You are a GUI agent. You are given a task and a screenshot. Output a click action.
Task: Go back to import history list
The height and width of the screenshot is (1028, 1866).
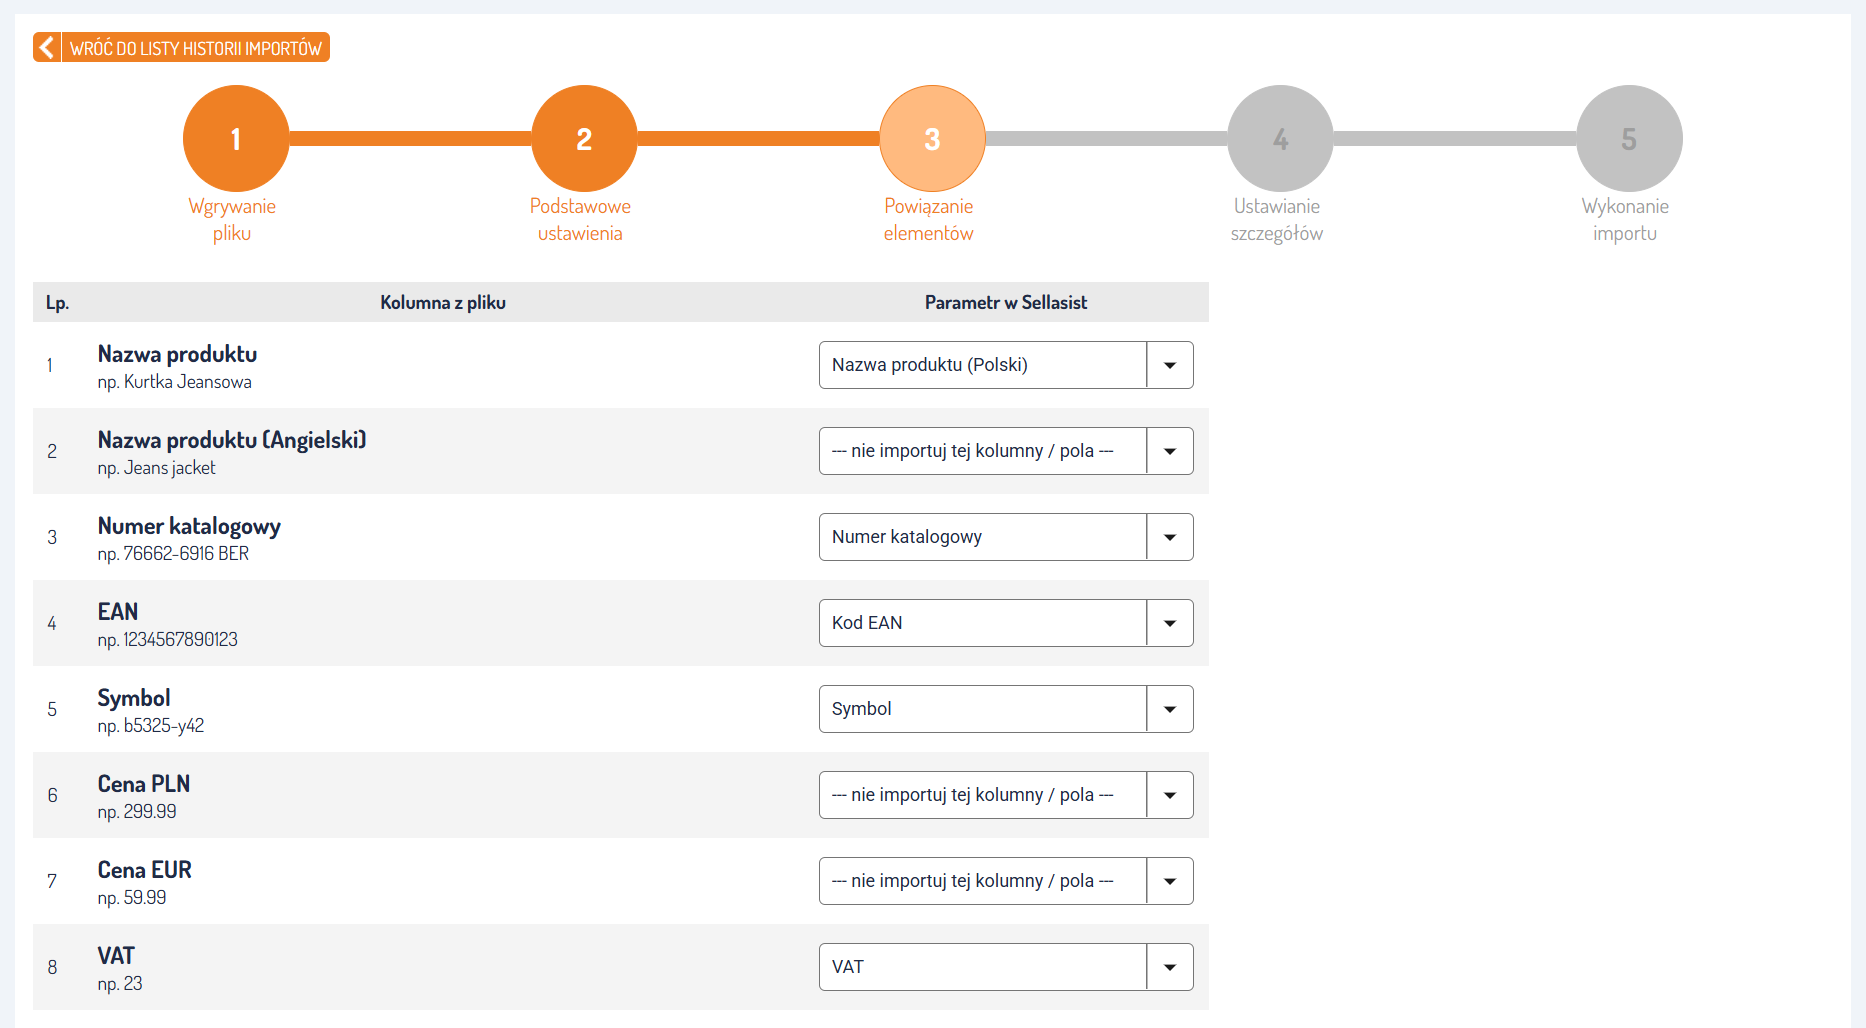195,48
